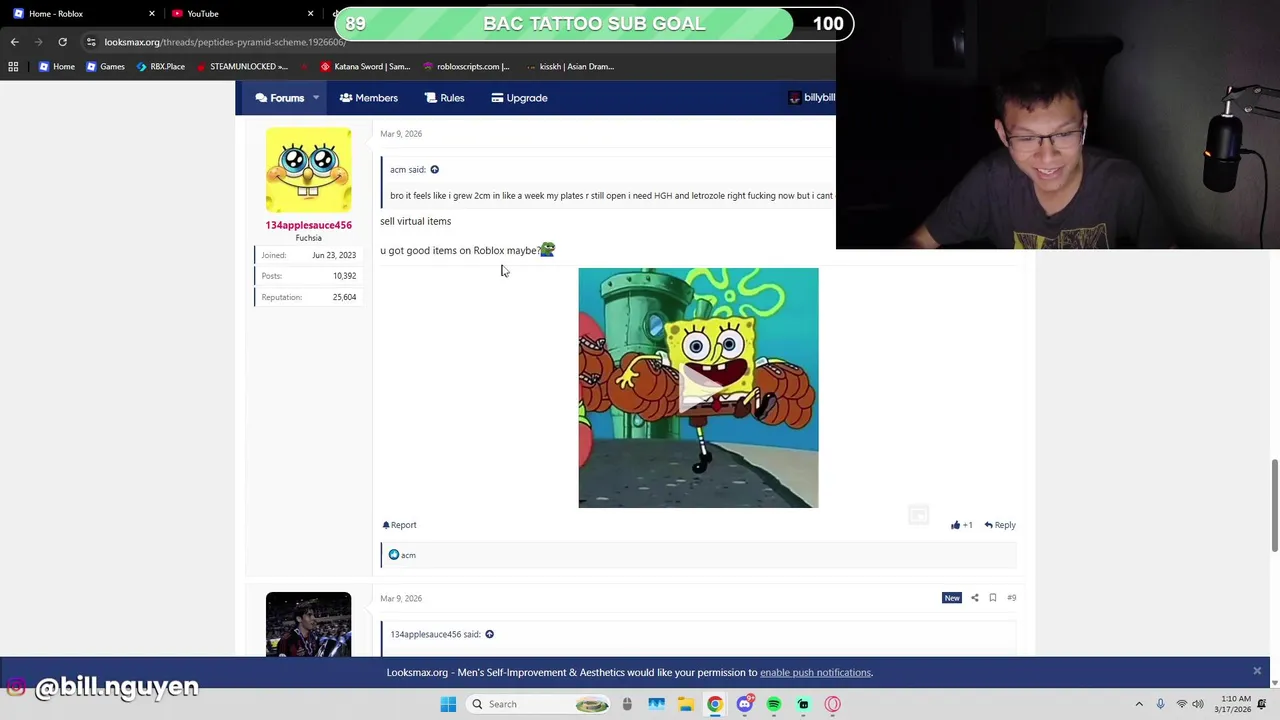Click the page vertical scrollbar
The width and height of the screenshot is (1280, 720).
tap(1274, 505)
